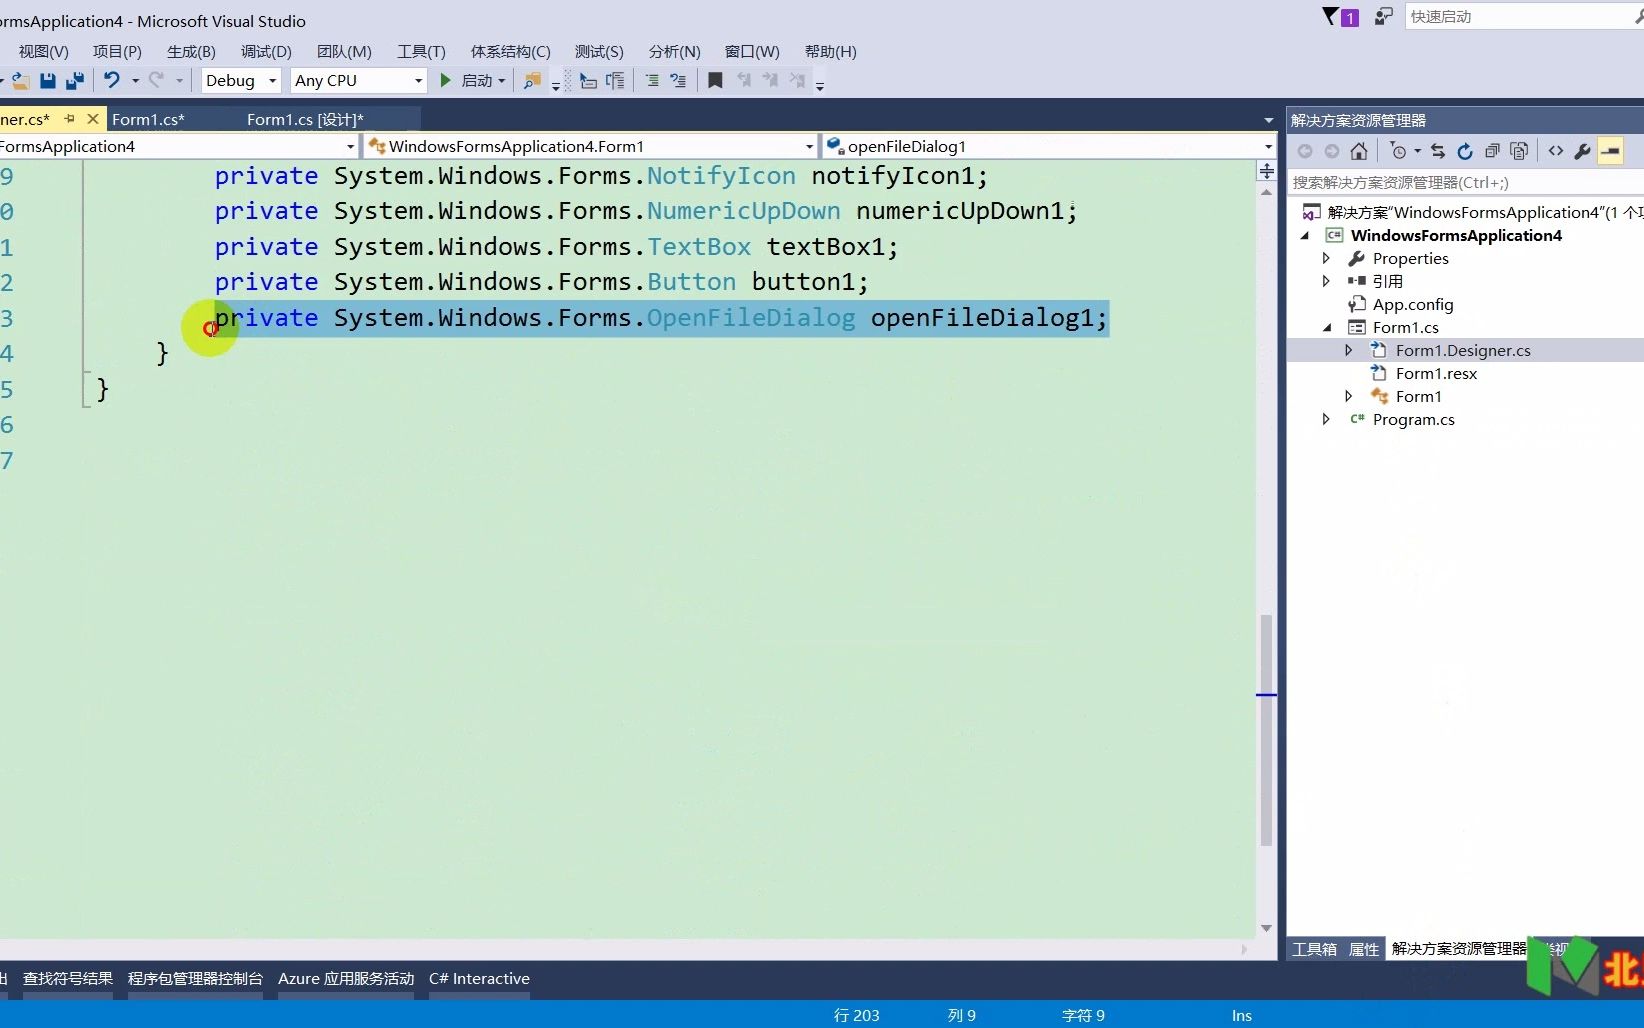
Task: Open the openFileDialog1 member dropdown
Action: point(1268,147)
